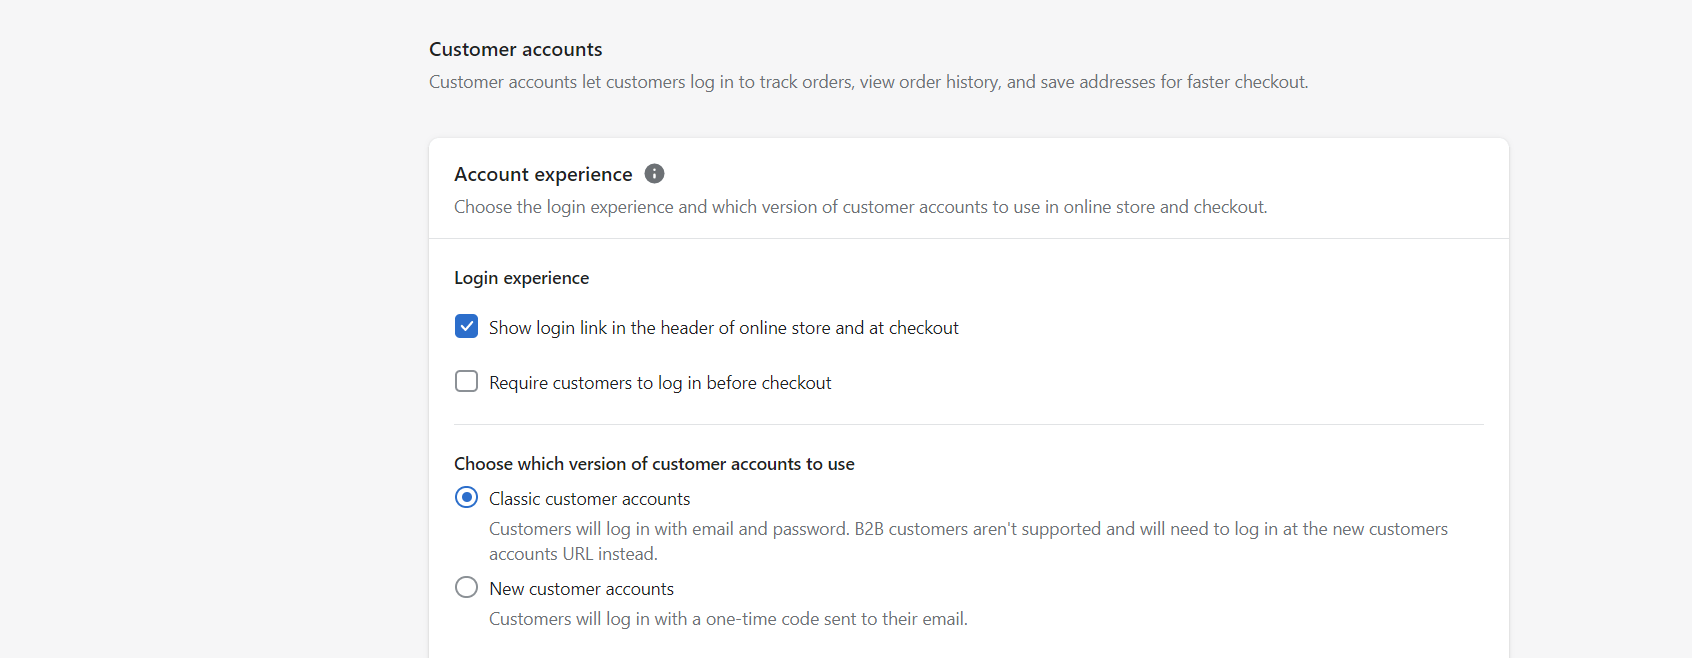Click the info icon next to Account experience
The height and width of the screenshot is (658, 1692).
[x=654, y=173]
